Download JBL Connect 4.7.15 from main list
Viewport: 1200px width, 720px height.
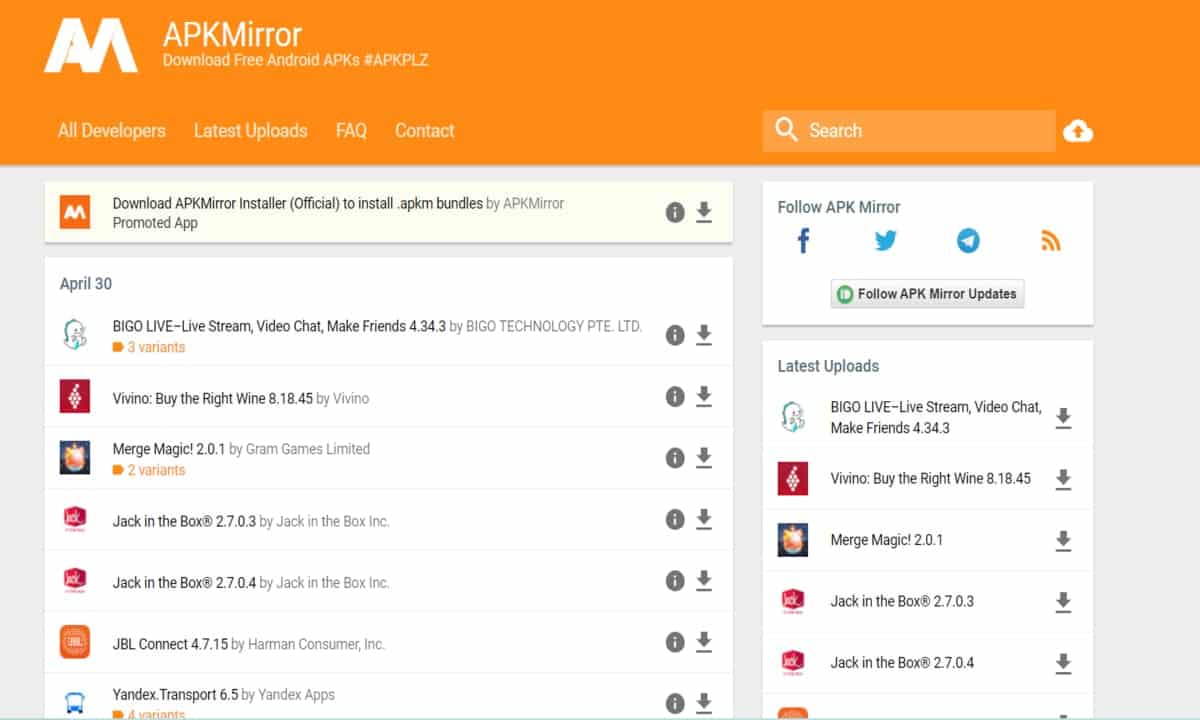(704, 642)
